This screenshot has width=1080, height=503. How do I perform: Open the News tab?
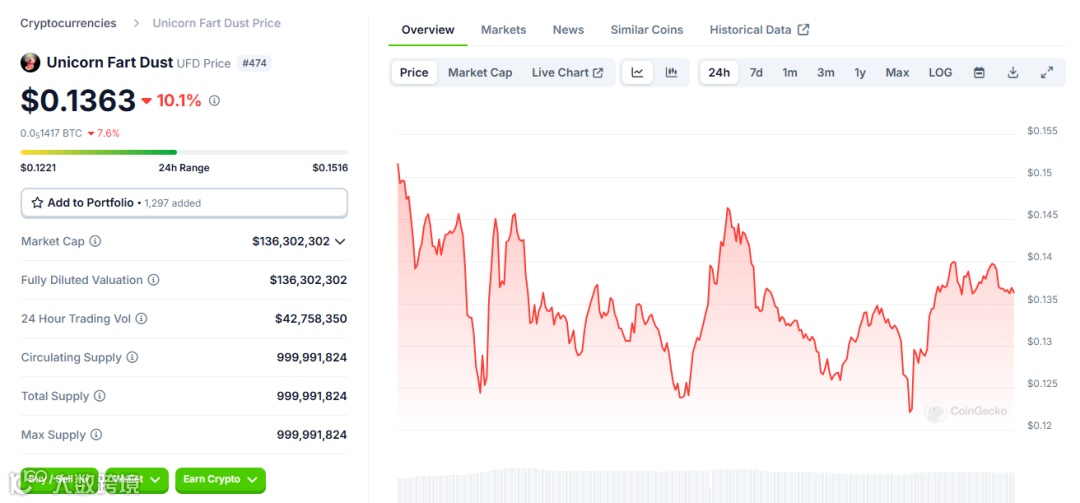[x=568, y=30]
